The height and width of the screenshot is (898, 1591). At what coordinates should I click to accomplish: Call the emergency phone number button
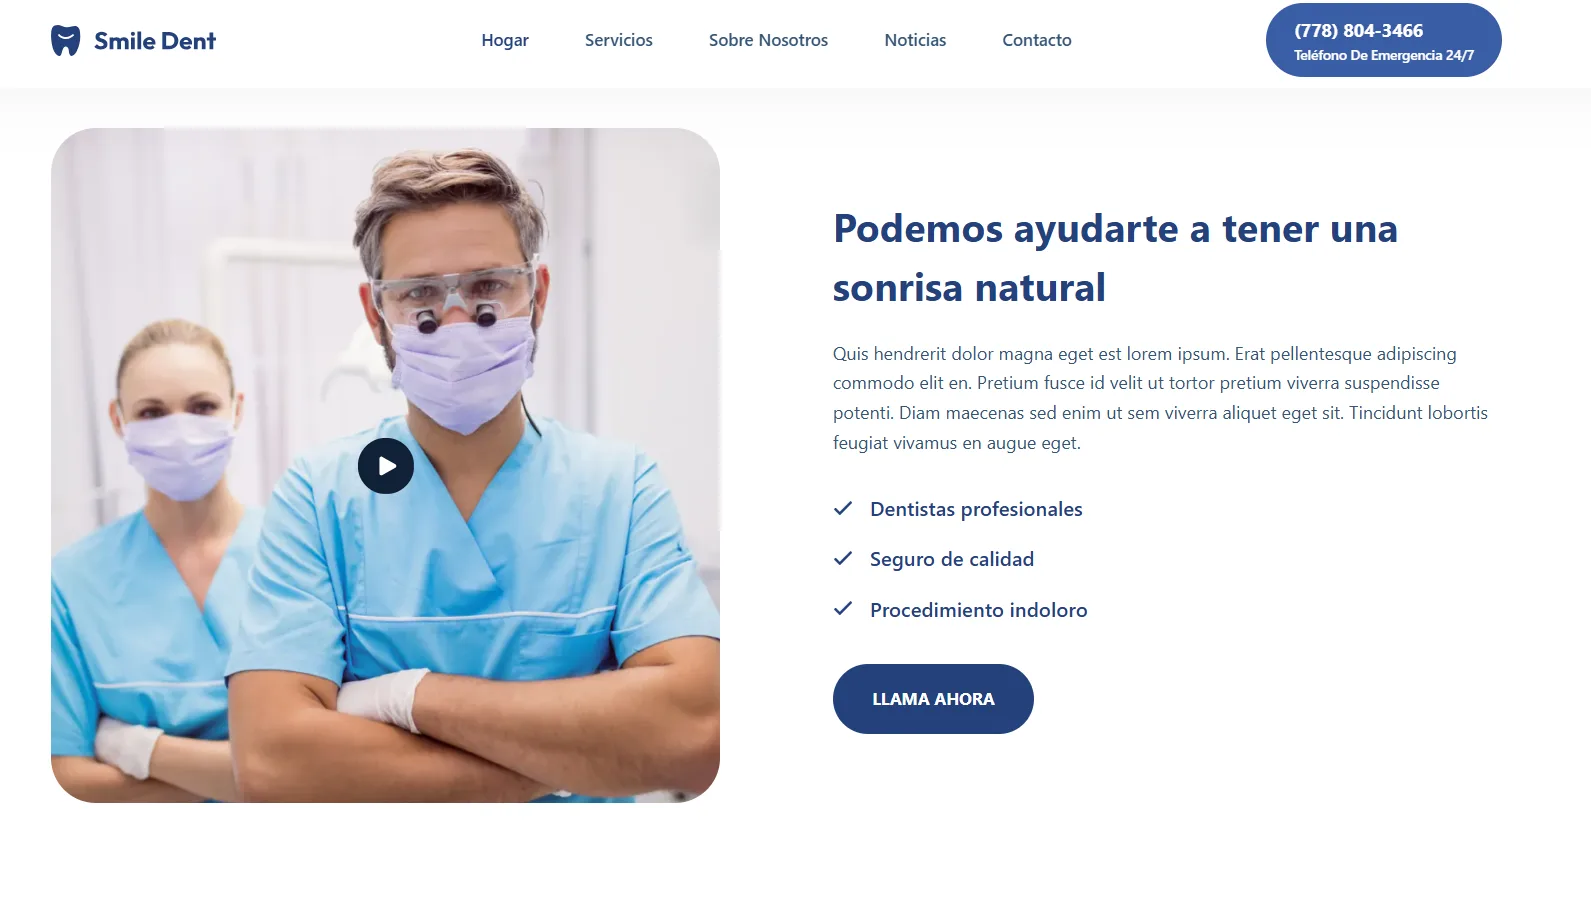(x=1384, y=40)
